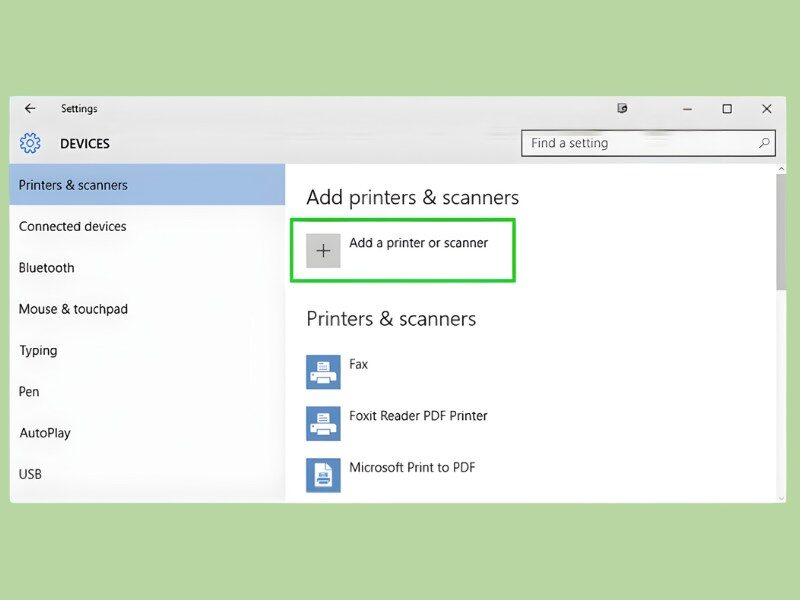Select the Foxit Reader PDF Printer icon
Screen dimensions: 800x600
(x=323, y=423)
